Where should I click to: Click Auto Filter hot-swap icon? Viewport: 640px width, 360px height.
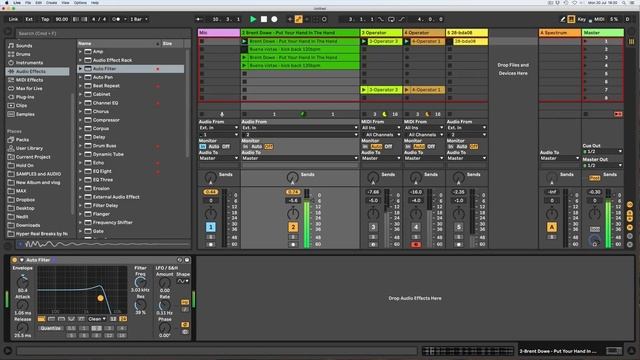click(180, 260)
